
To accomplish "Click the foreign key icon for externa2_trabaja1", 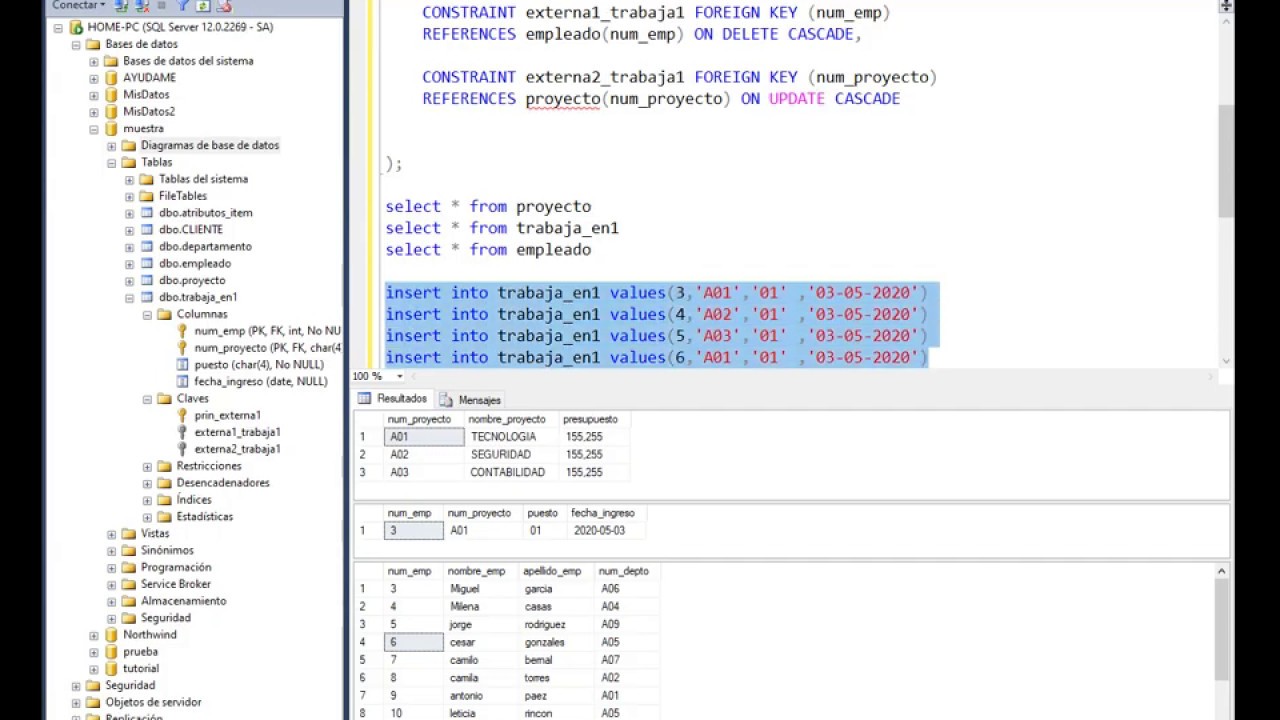I will point(183,449).
